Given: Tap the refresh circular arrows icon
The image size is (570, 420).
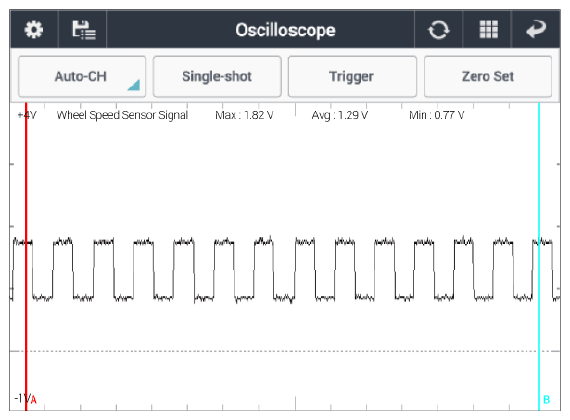Looking at the screenshot, I should (x=438, y=30).
